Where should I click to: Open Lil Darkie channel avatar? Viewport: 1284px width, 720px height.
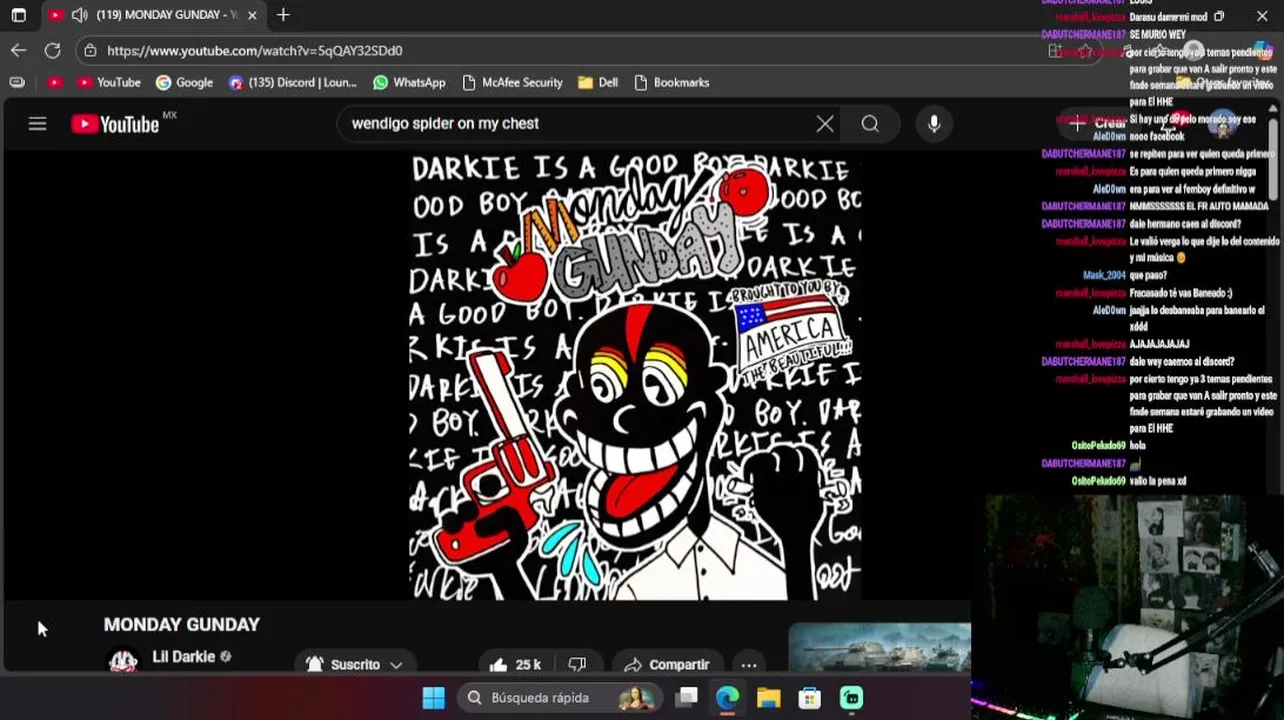coord(123,661)
